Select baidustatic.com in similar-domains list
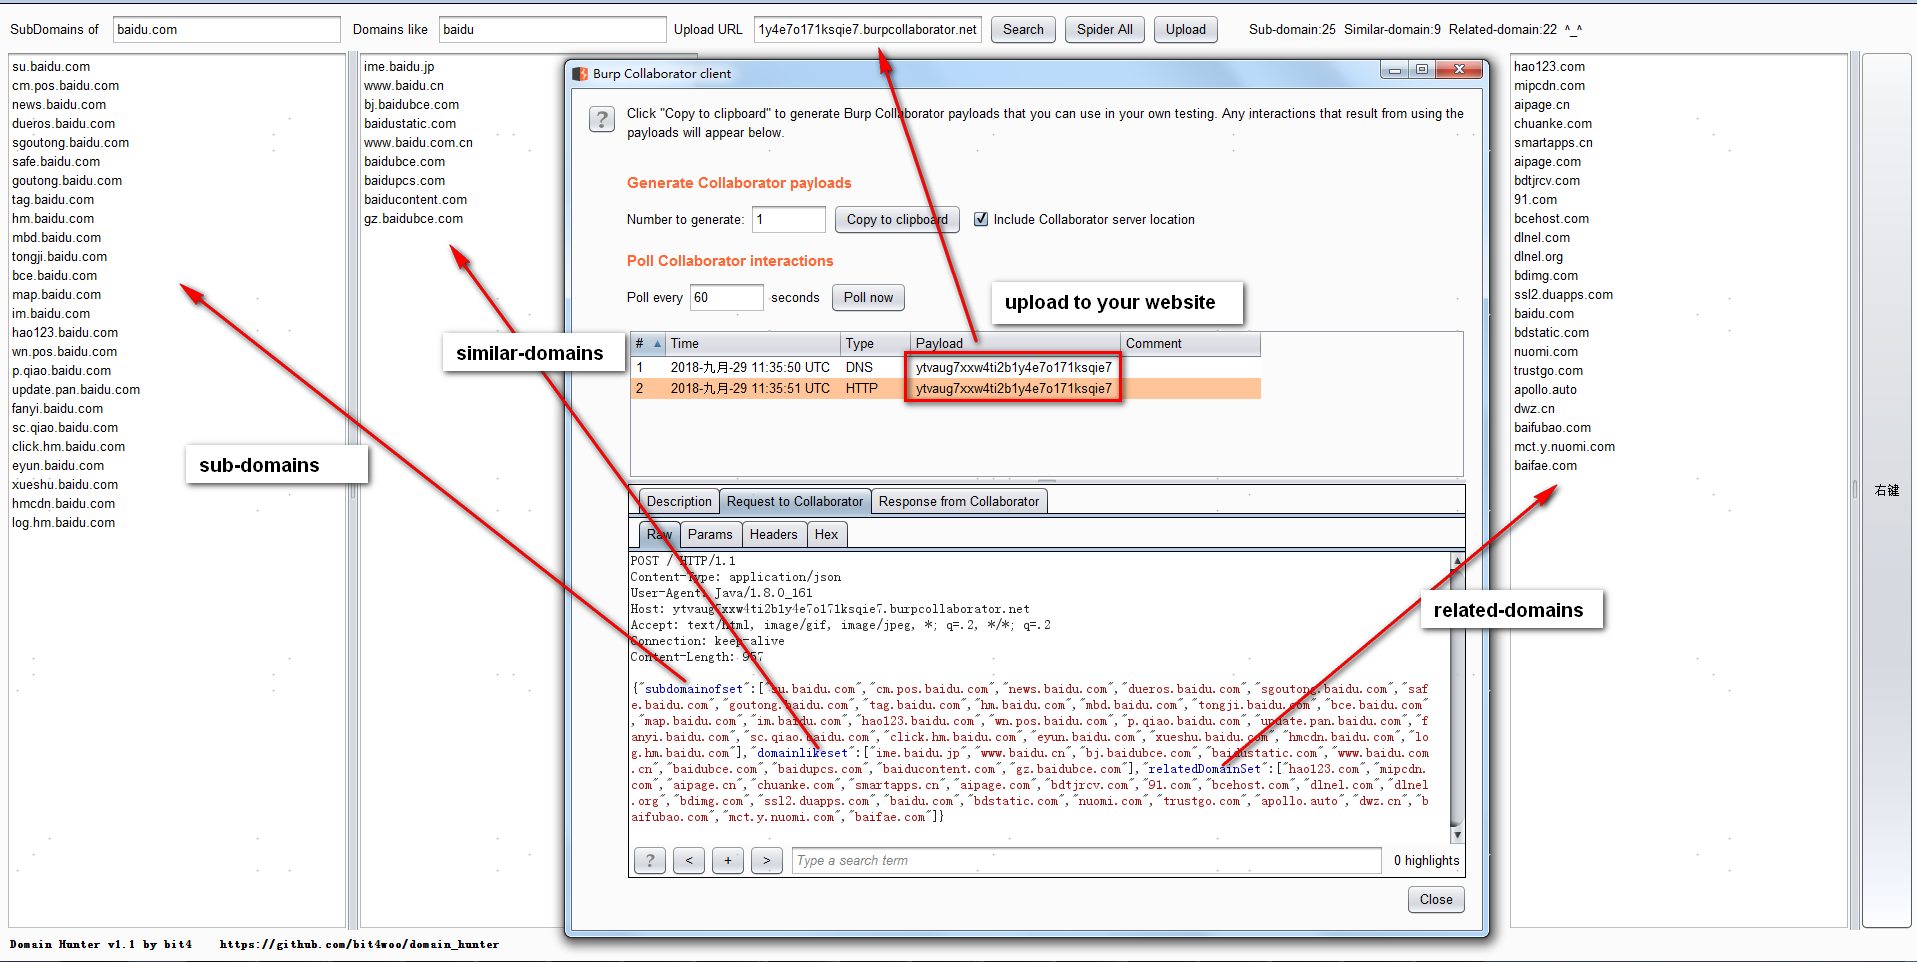The image size is (1917, 962). tap(410, 123)
